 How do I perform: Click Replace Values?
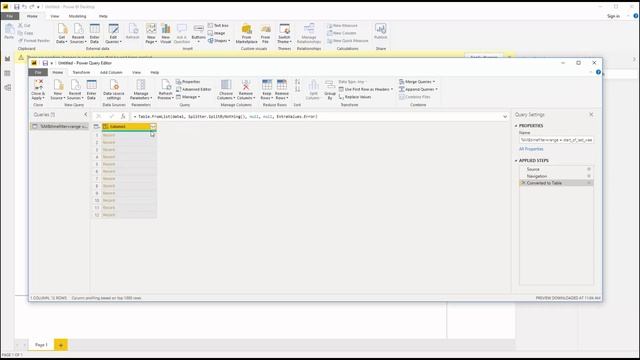(x=355, y=97)
